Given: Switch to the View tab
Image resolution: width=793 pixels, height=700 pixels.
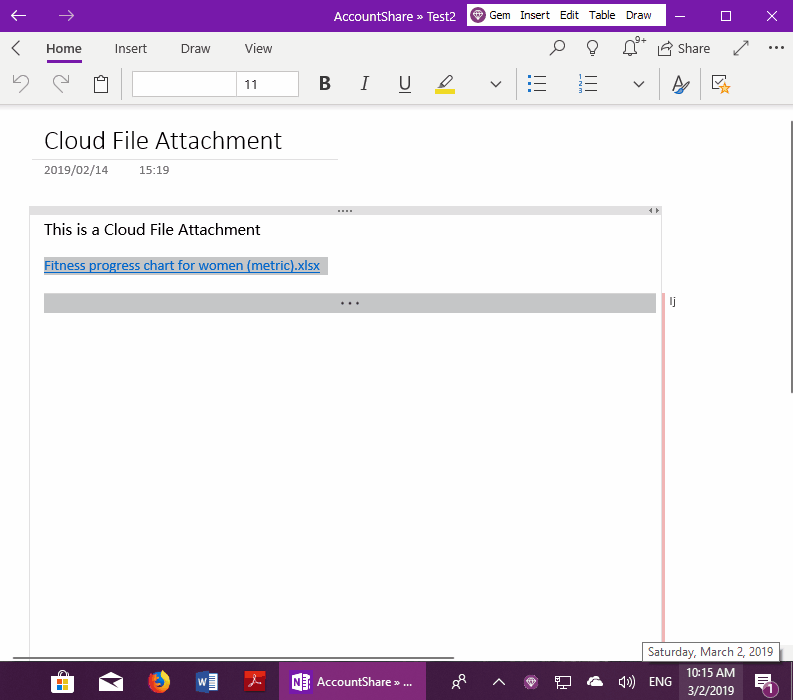Looking at the screenshot, I should click(x=258, y=49).
